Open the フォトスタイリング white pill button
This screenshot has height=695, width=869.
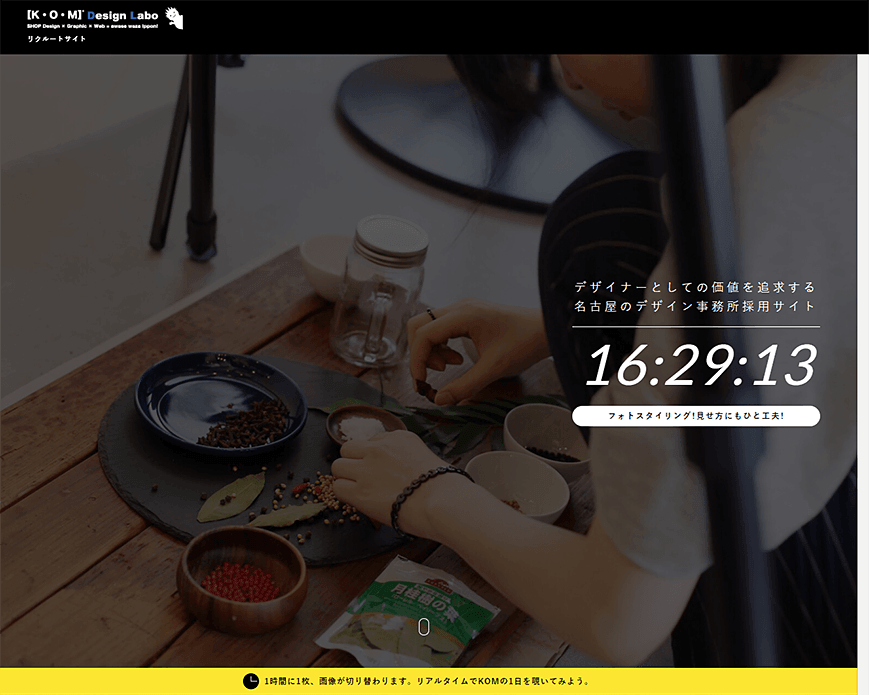click(696, 416)
